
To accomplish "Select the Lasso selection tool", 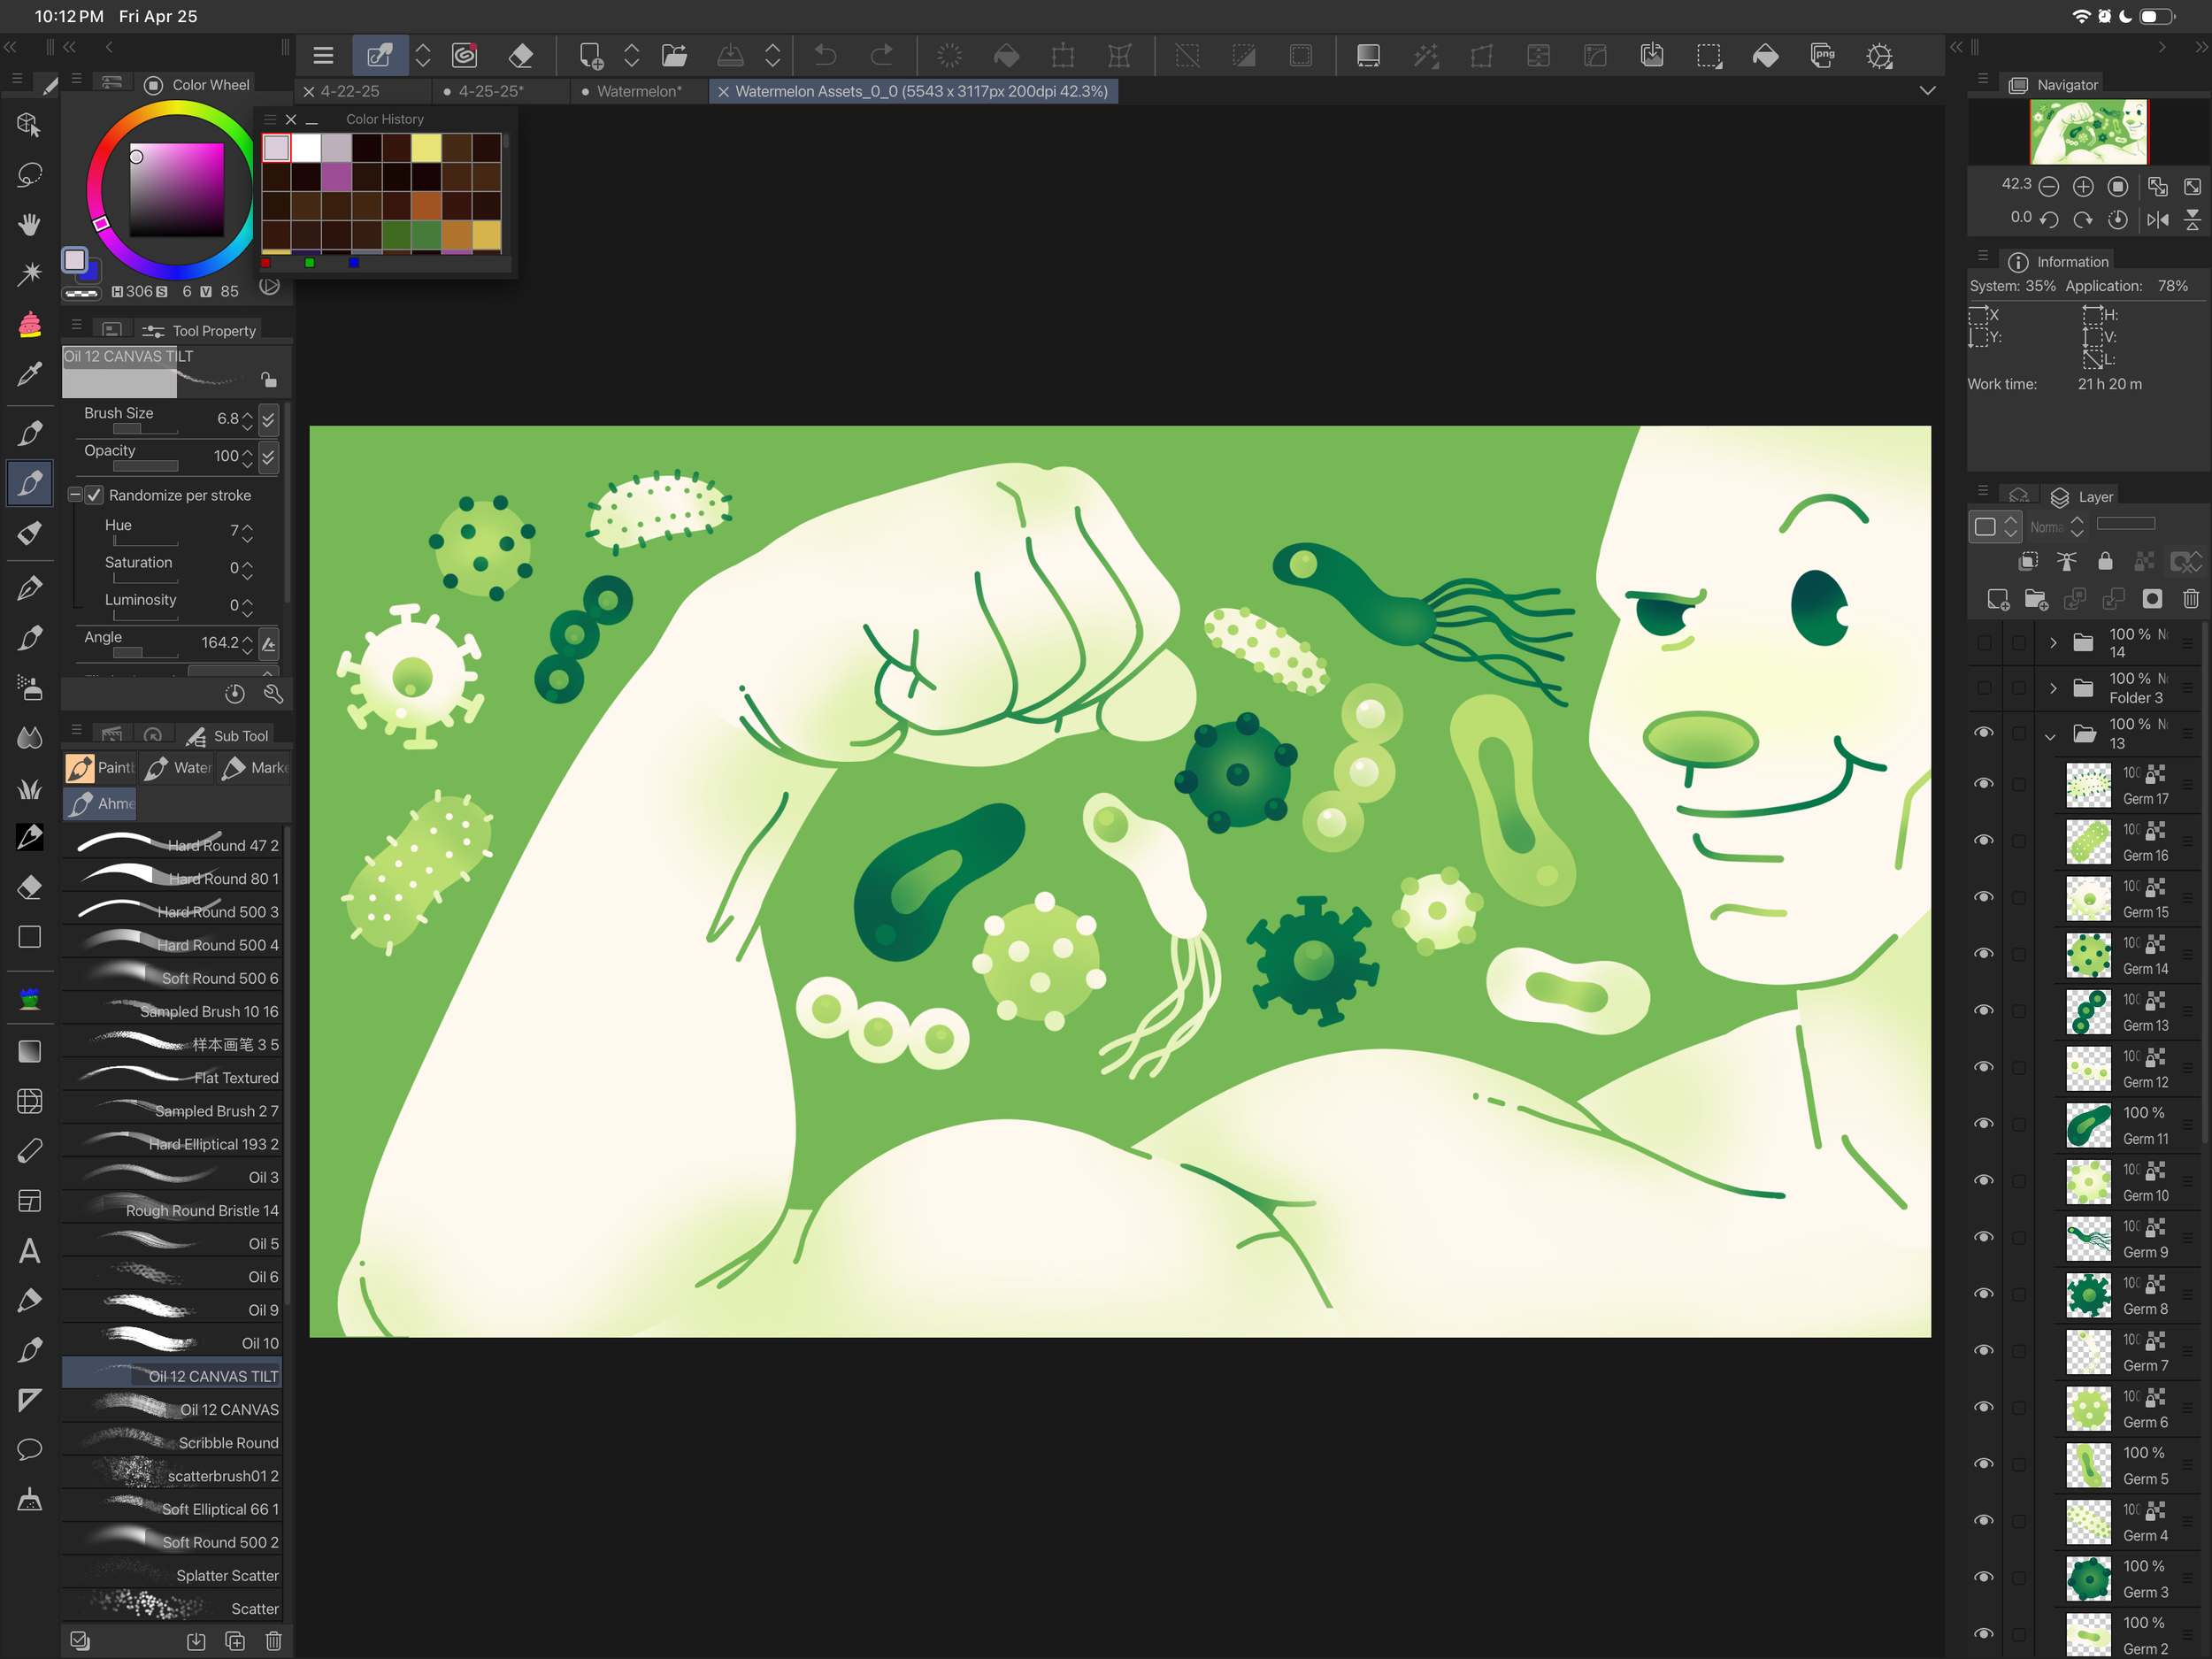I will point(29,175).
